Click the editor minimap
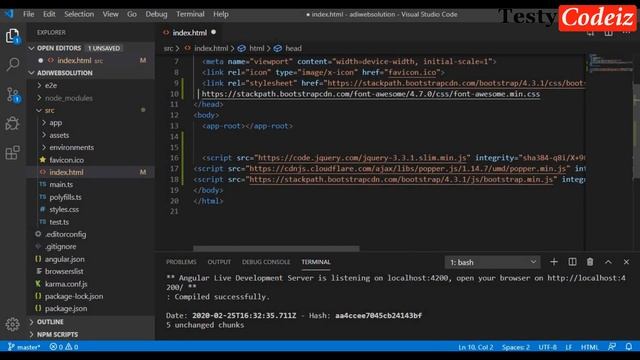 (x=610, y=65)
